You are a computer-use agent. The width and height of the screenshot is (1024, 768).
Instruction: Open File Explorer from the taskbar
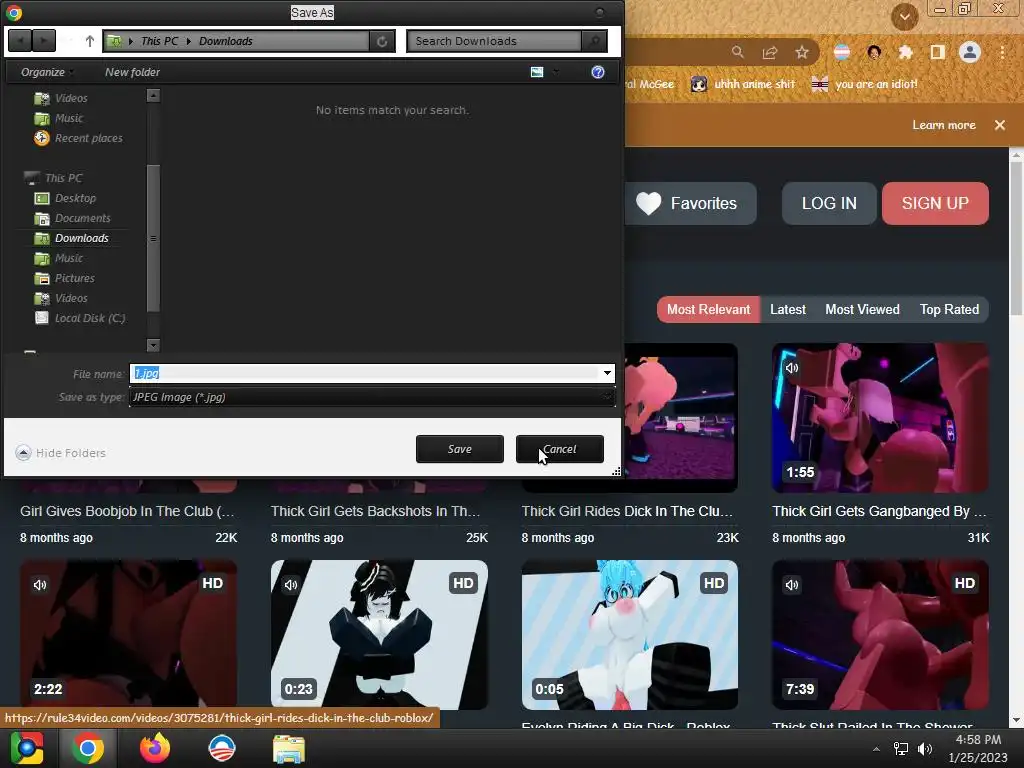click(x=289, y=749)
